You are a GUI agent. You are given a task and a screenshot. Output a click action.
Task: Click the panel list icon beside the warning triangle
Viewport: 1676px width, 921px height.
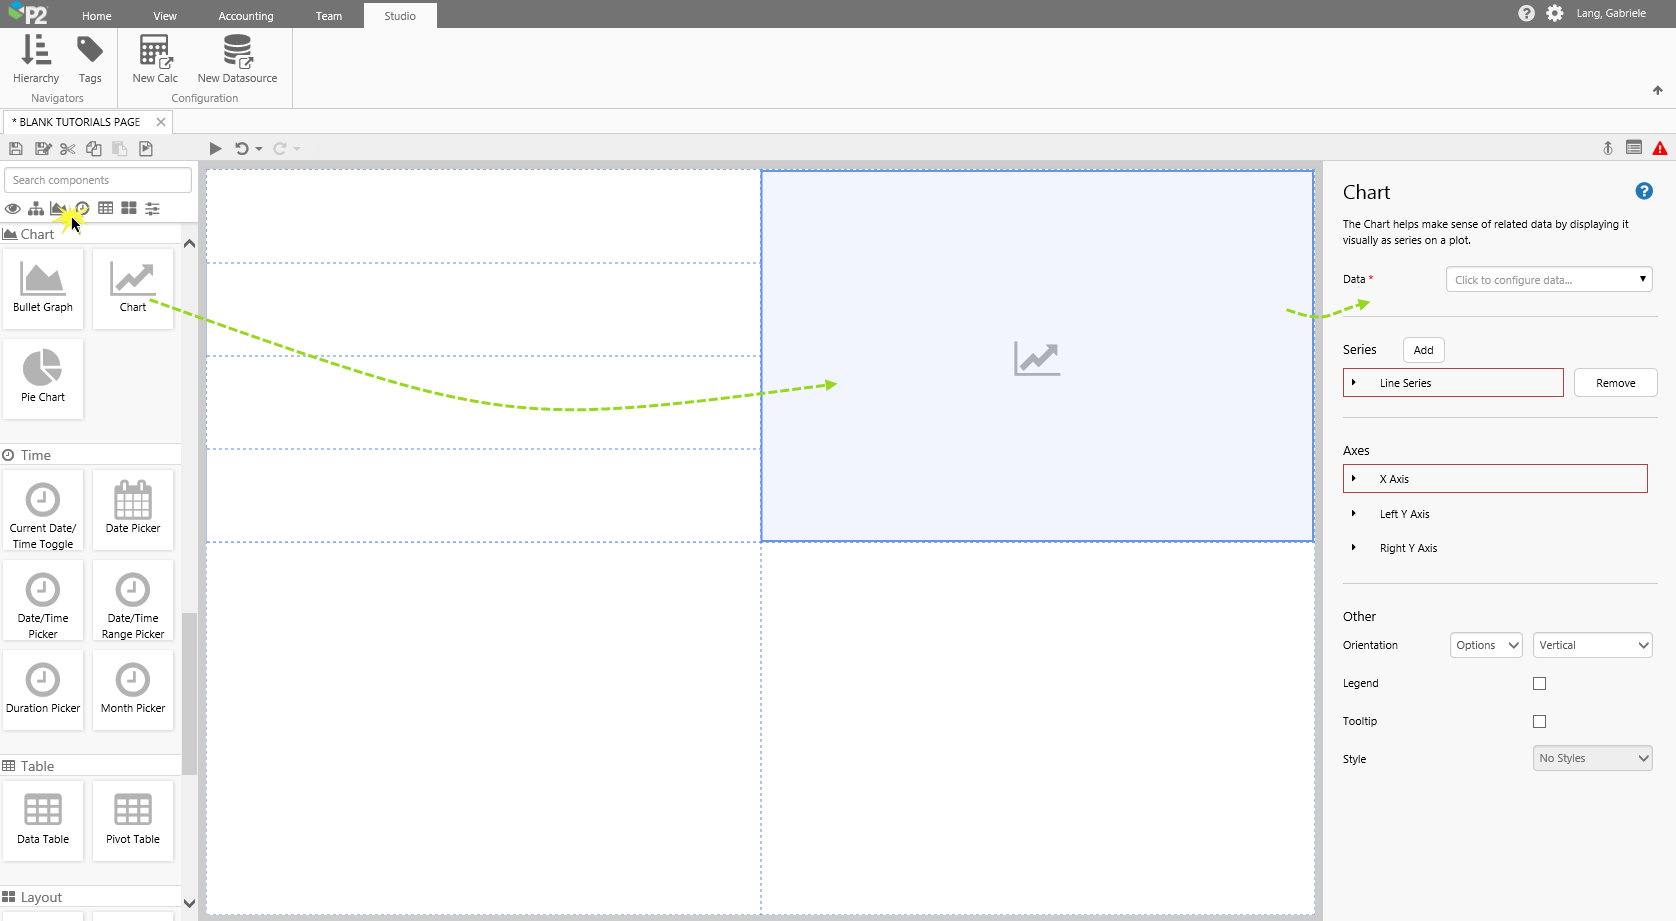coord(1634,148)
